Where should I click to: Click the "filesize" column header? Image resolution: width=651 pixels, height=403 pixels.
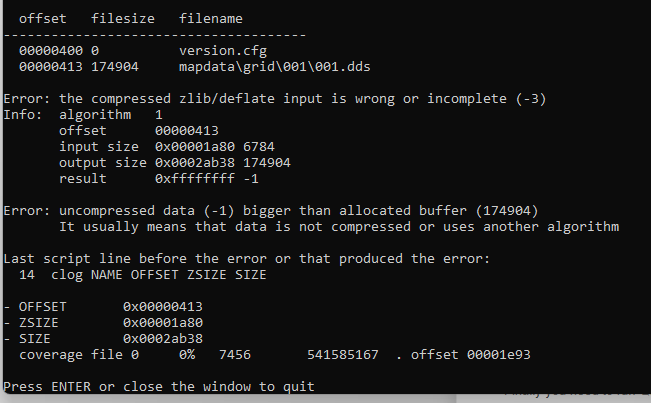[x=123, y=18]
